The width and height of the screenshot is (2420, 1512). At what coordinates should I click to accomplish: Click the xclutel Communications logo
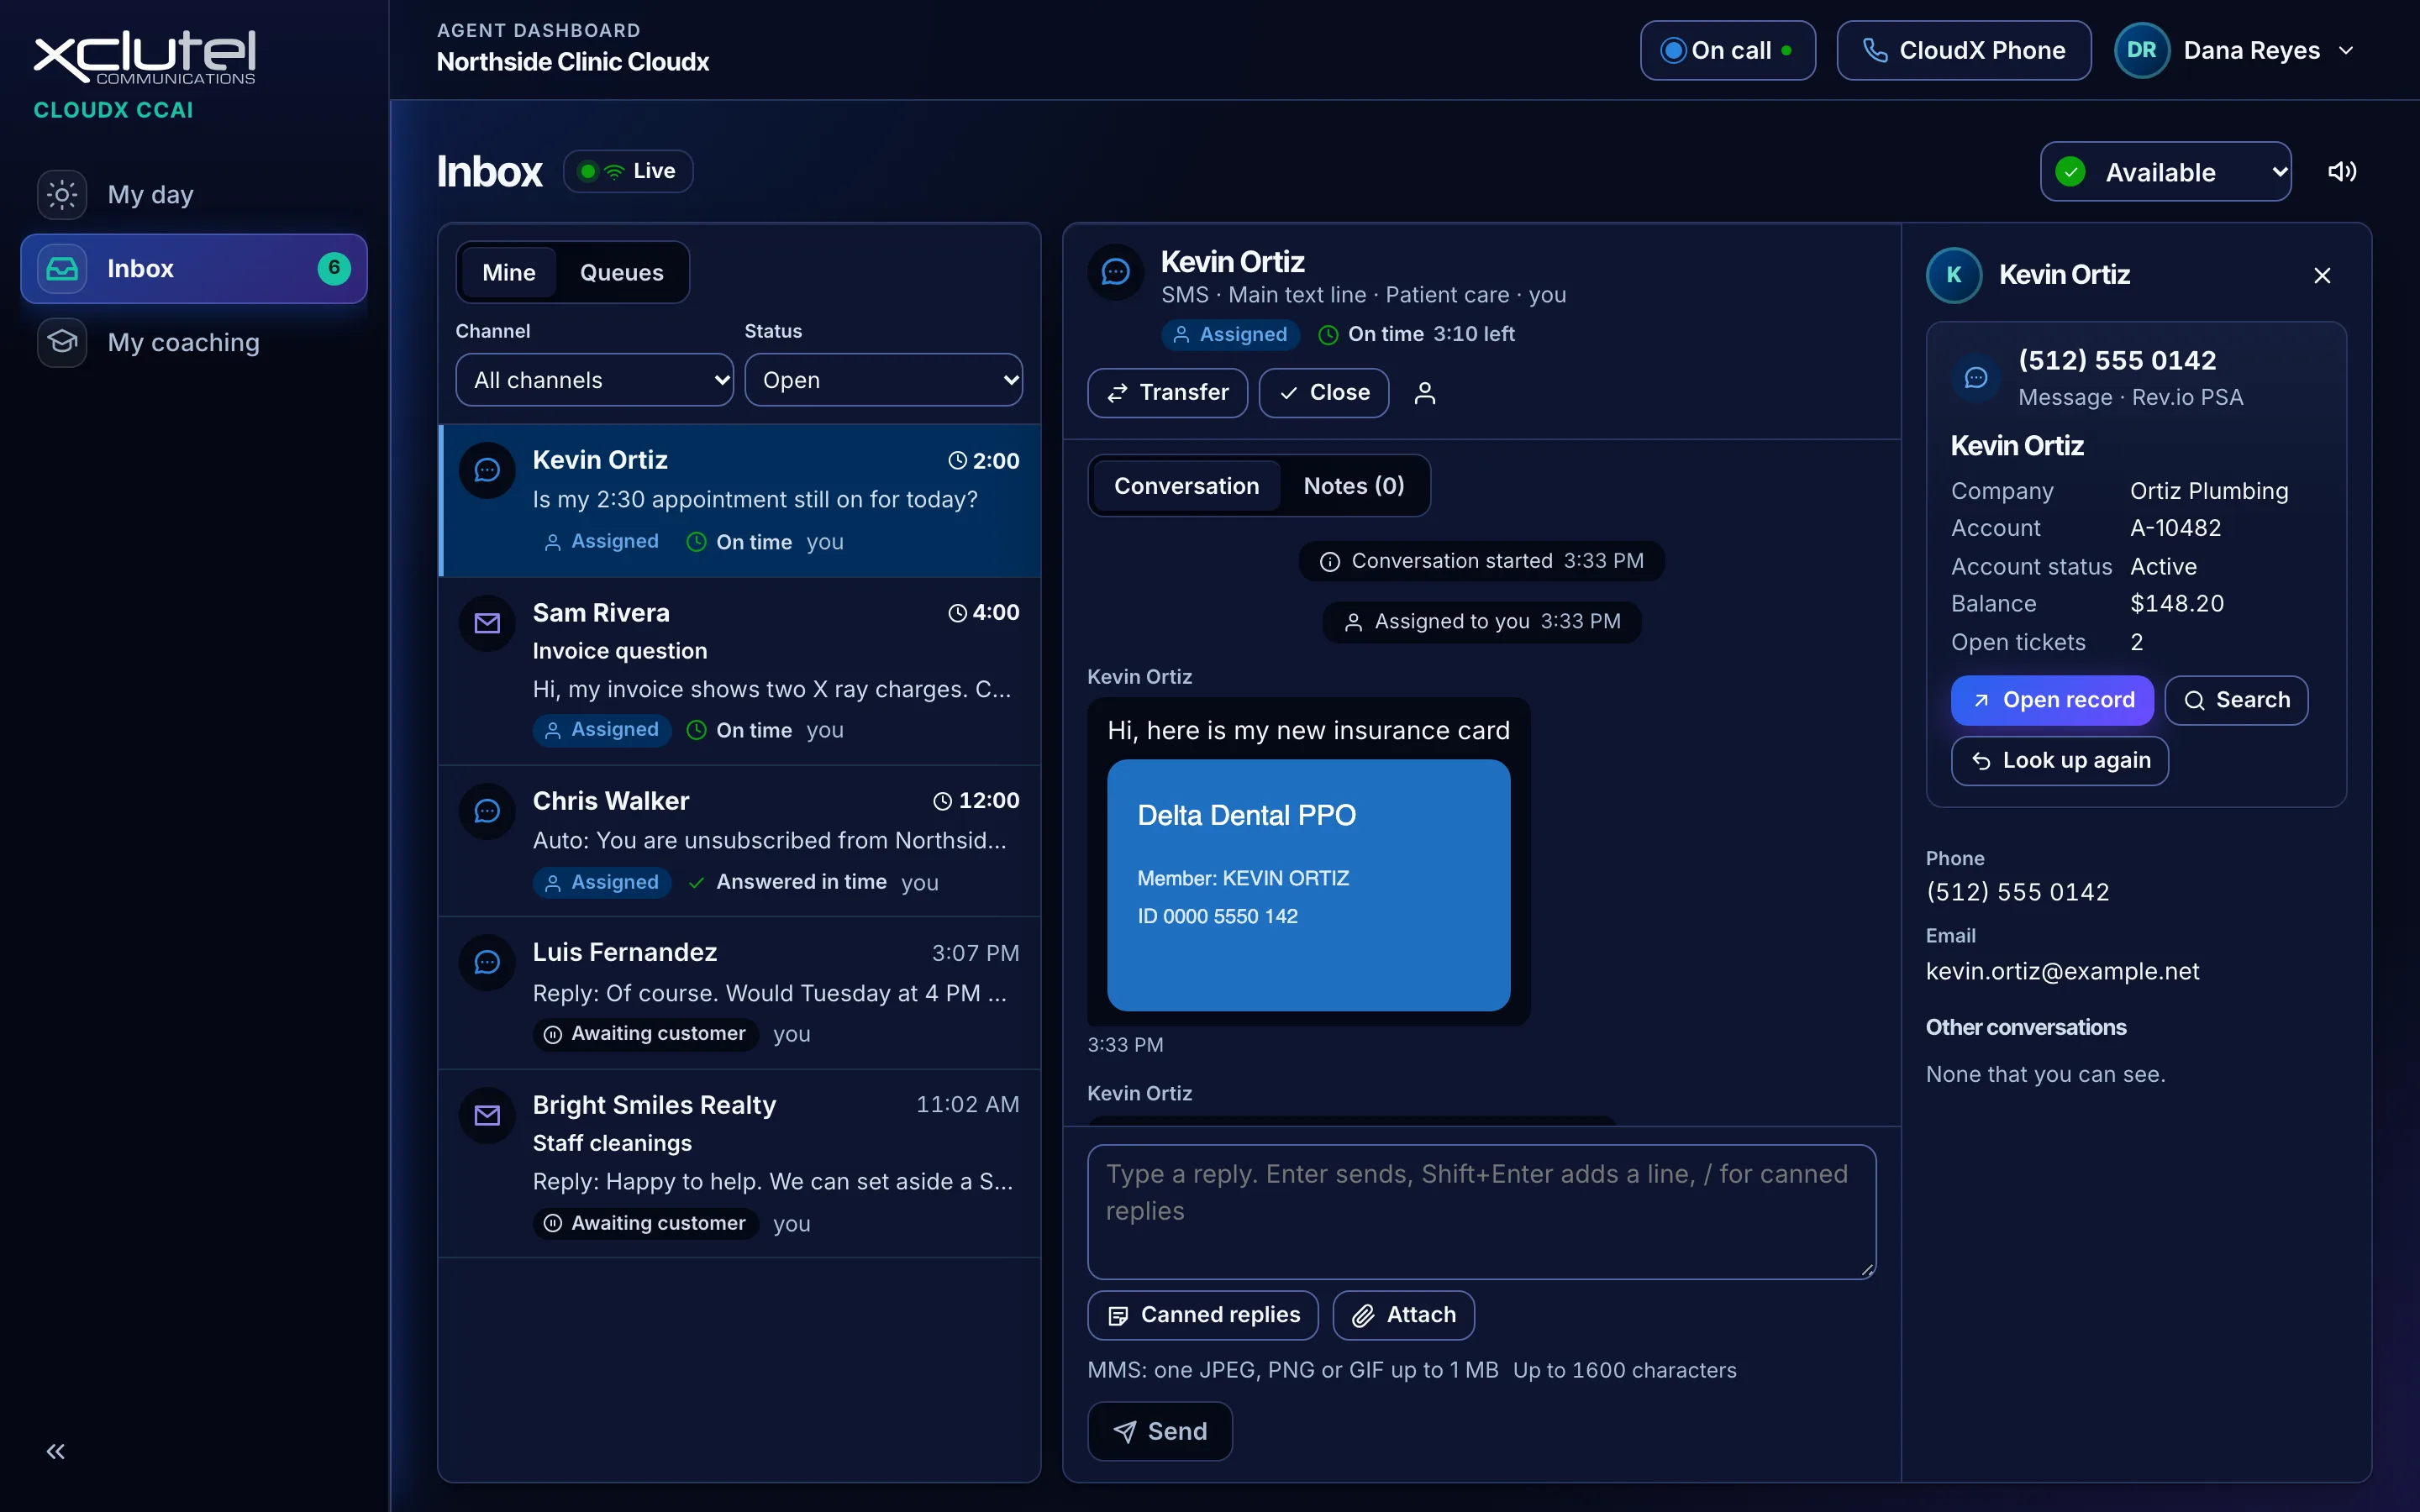tap(145, 58)
